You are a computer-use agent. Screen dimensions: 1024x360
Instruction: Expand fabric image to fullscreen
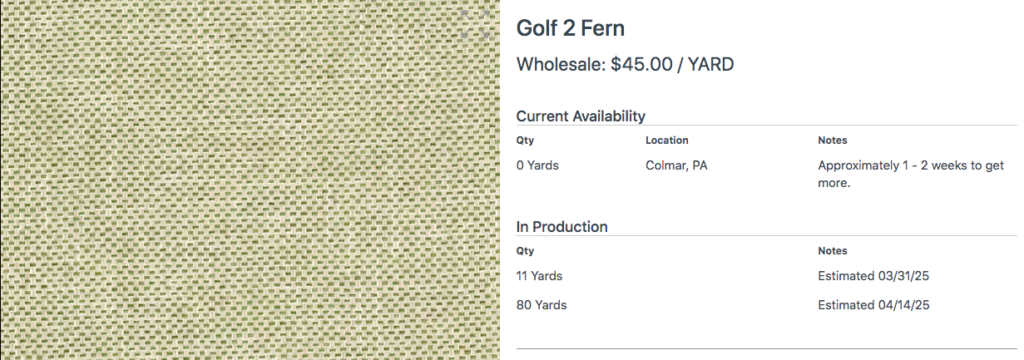point(475,24)
